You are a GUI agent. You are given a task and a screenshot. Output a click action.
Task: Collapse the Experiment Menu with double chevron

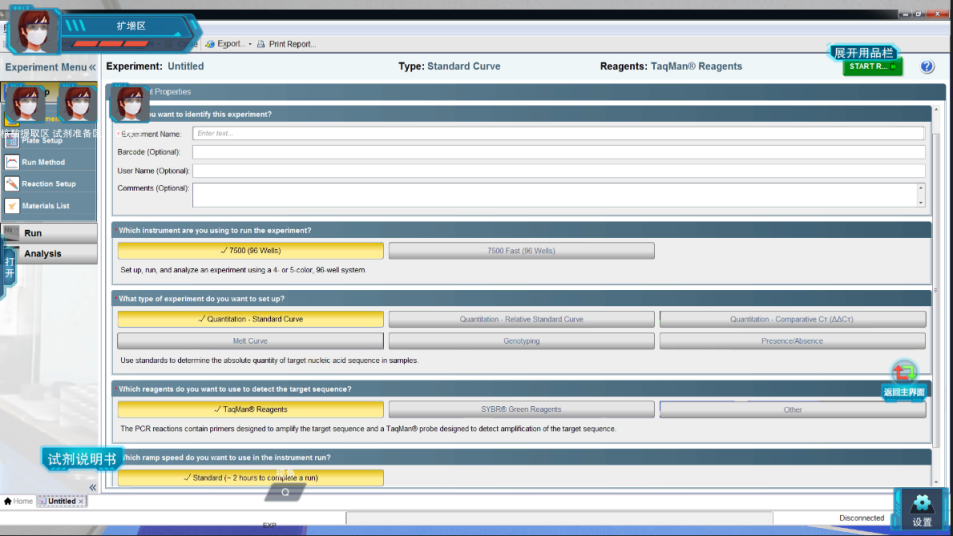click(x=92, y=67)
